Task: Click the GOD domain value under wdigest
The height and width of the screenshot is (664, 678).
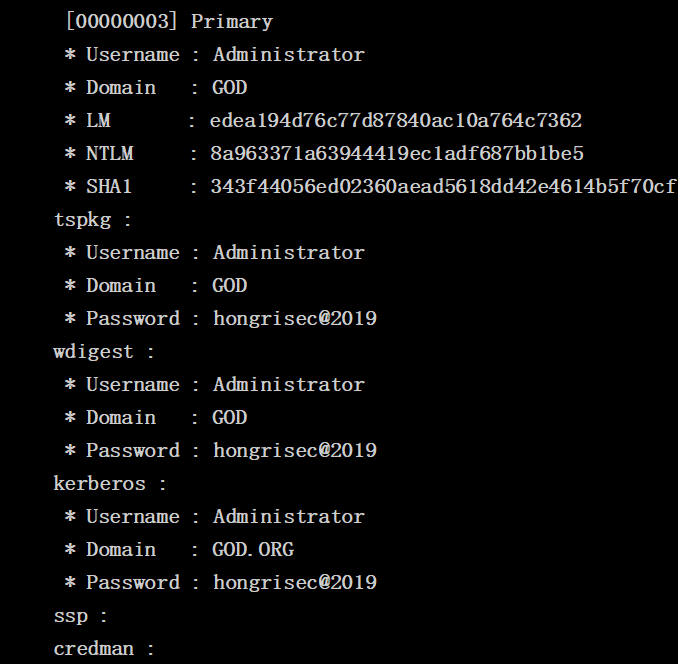Action: (229, 418)
